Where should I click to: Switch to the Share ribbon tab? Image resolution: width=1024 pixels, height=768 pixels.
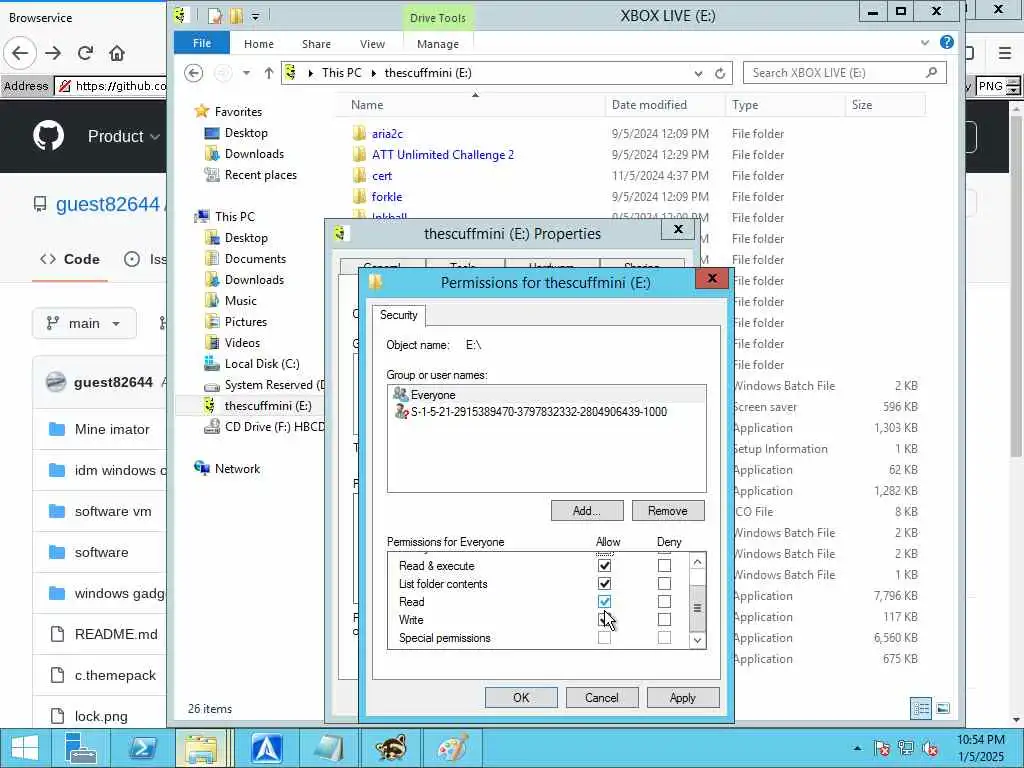(316, 44)
